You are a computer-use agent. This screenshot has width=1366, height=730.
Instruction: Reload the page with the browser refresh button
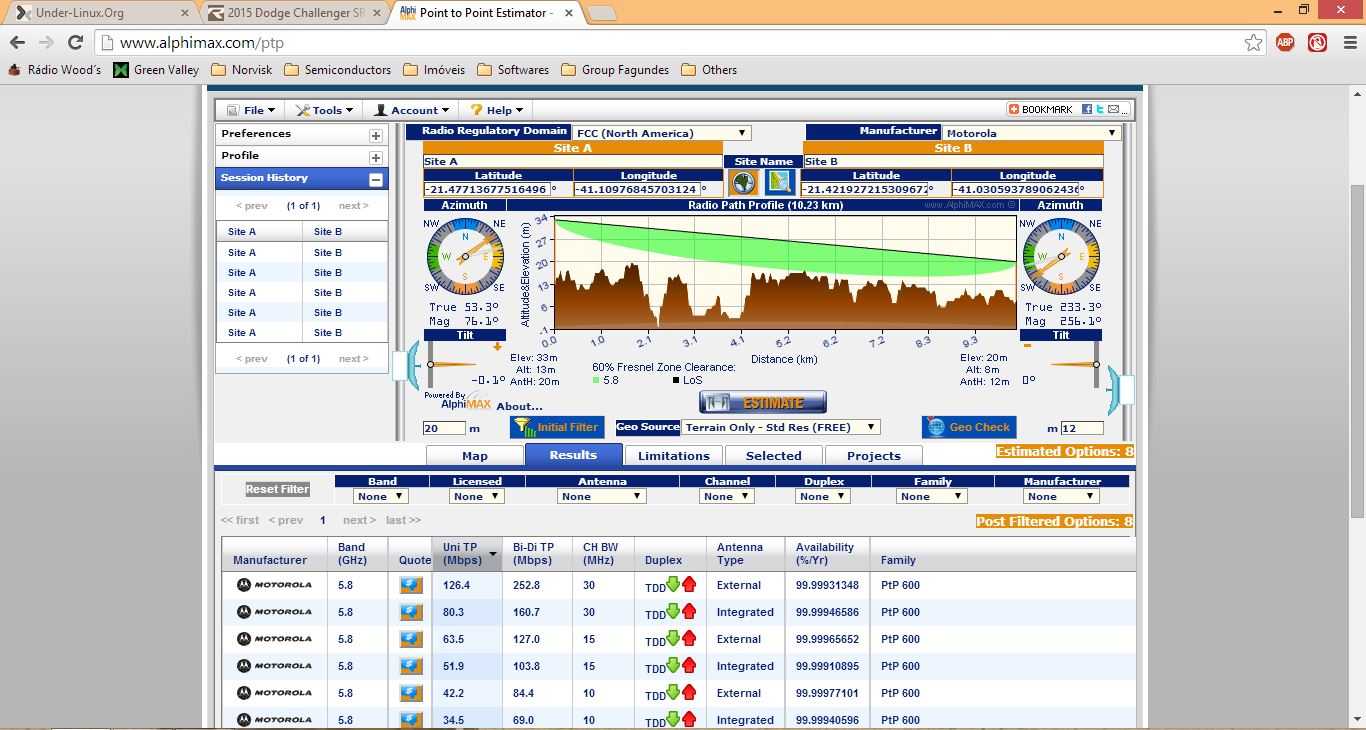coord(75,43)
